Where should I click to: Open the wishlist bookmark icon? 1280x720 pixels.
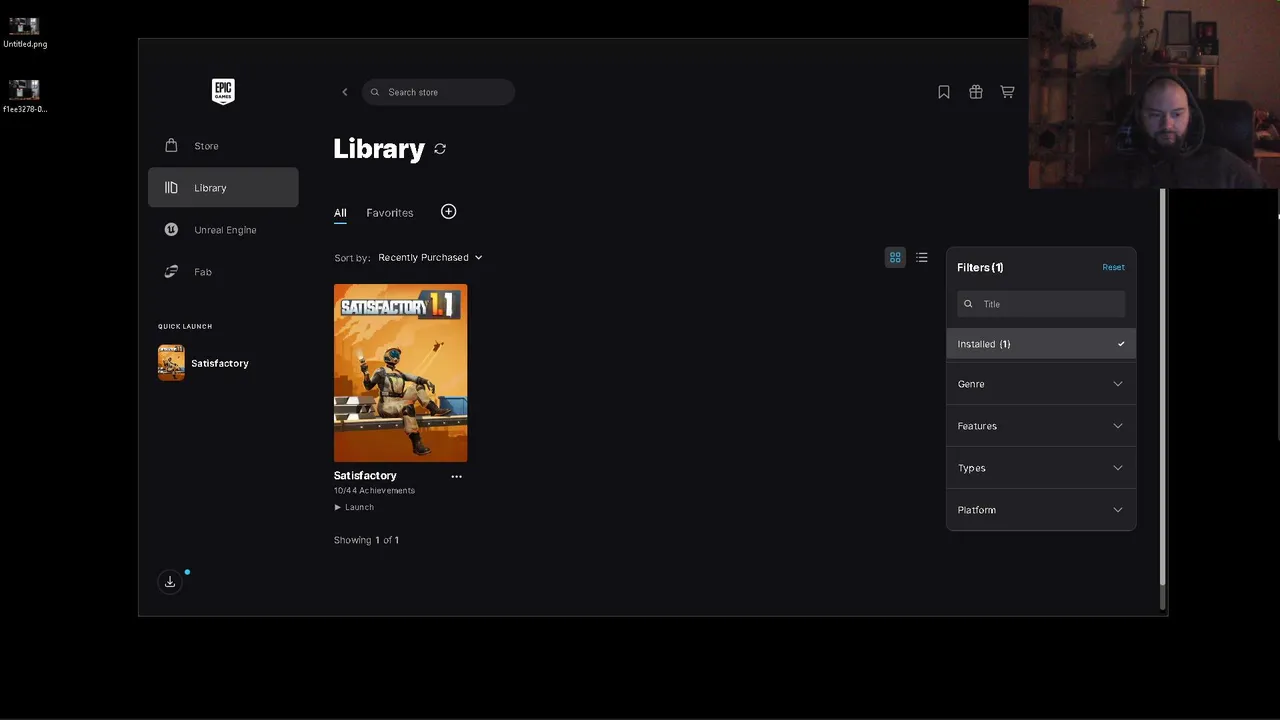tap(944, 92)
